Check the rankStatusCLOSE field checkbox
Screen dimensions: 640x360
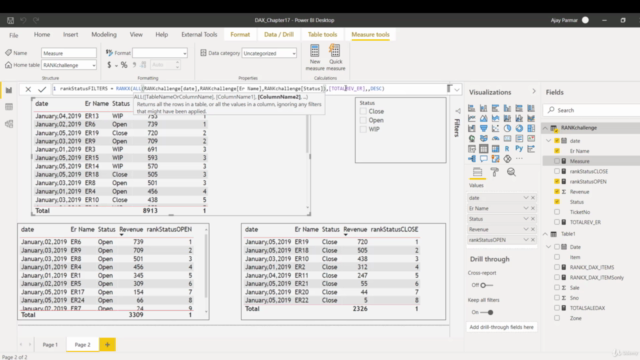pyautogui.click(x=557, y=171)
